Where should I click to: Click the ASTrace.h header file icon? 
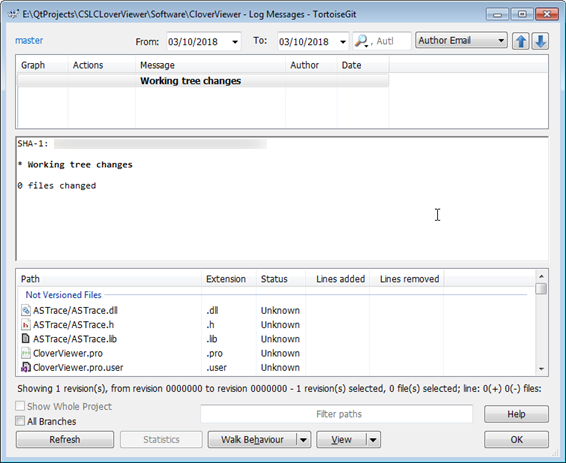(x=26, y=325)
